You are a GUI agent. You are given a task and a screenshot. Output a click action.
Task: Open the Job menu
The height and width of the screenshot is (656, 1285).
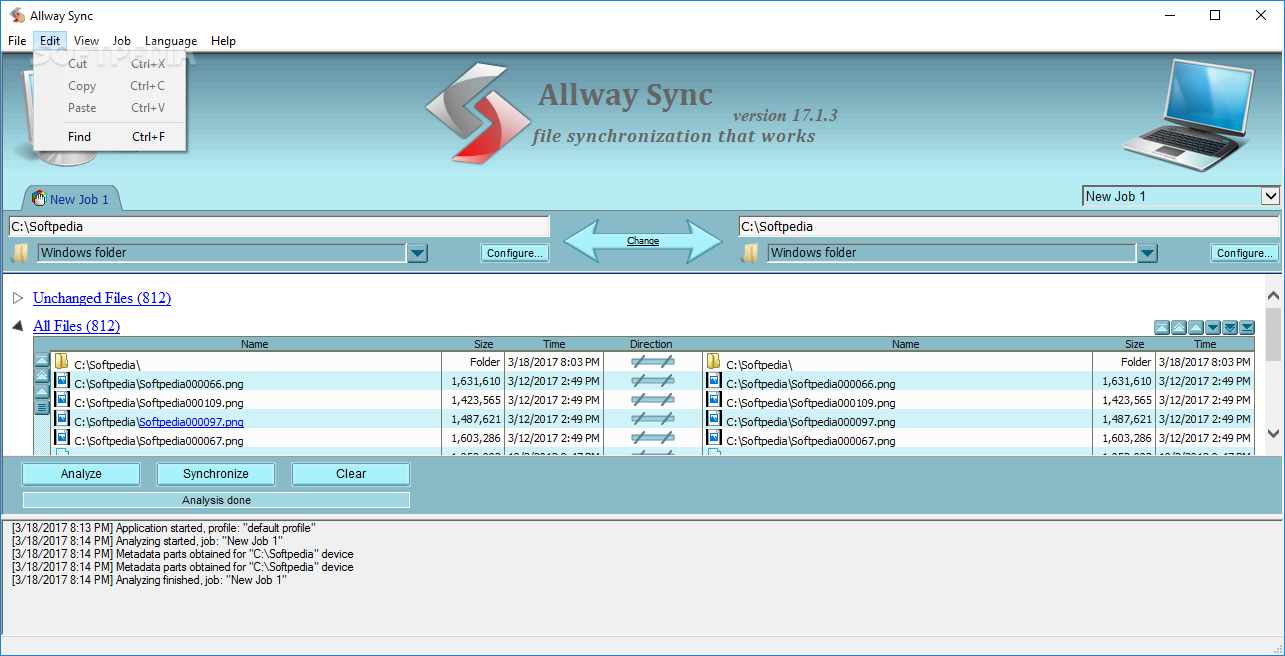tap(122, 41)
